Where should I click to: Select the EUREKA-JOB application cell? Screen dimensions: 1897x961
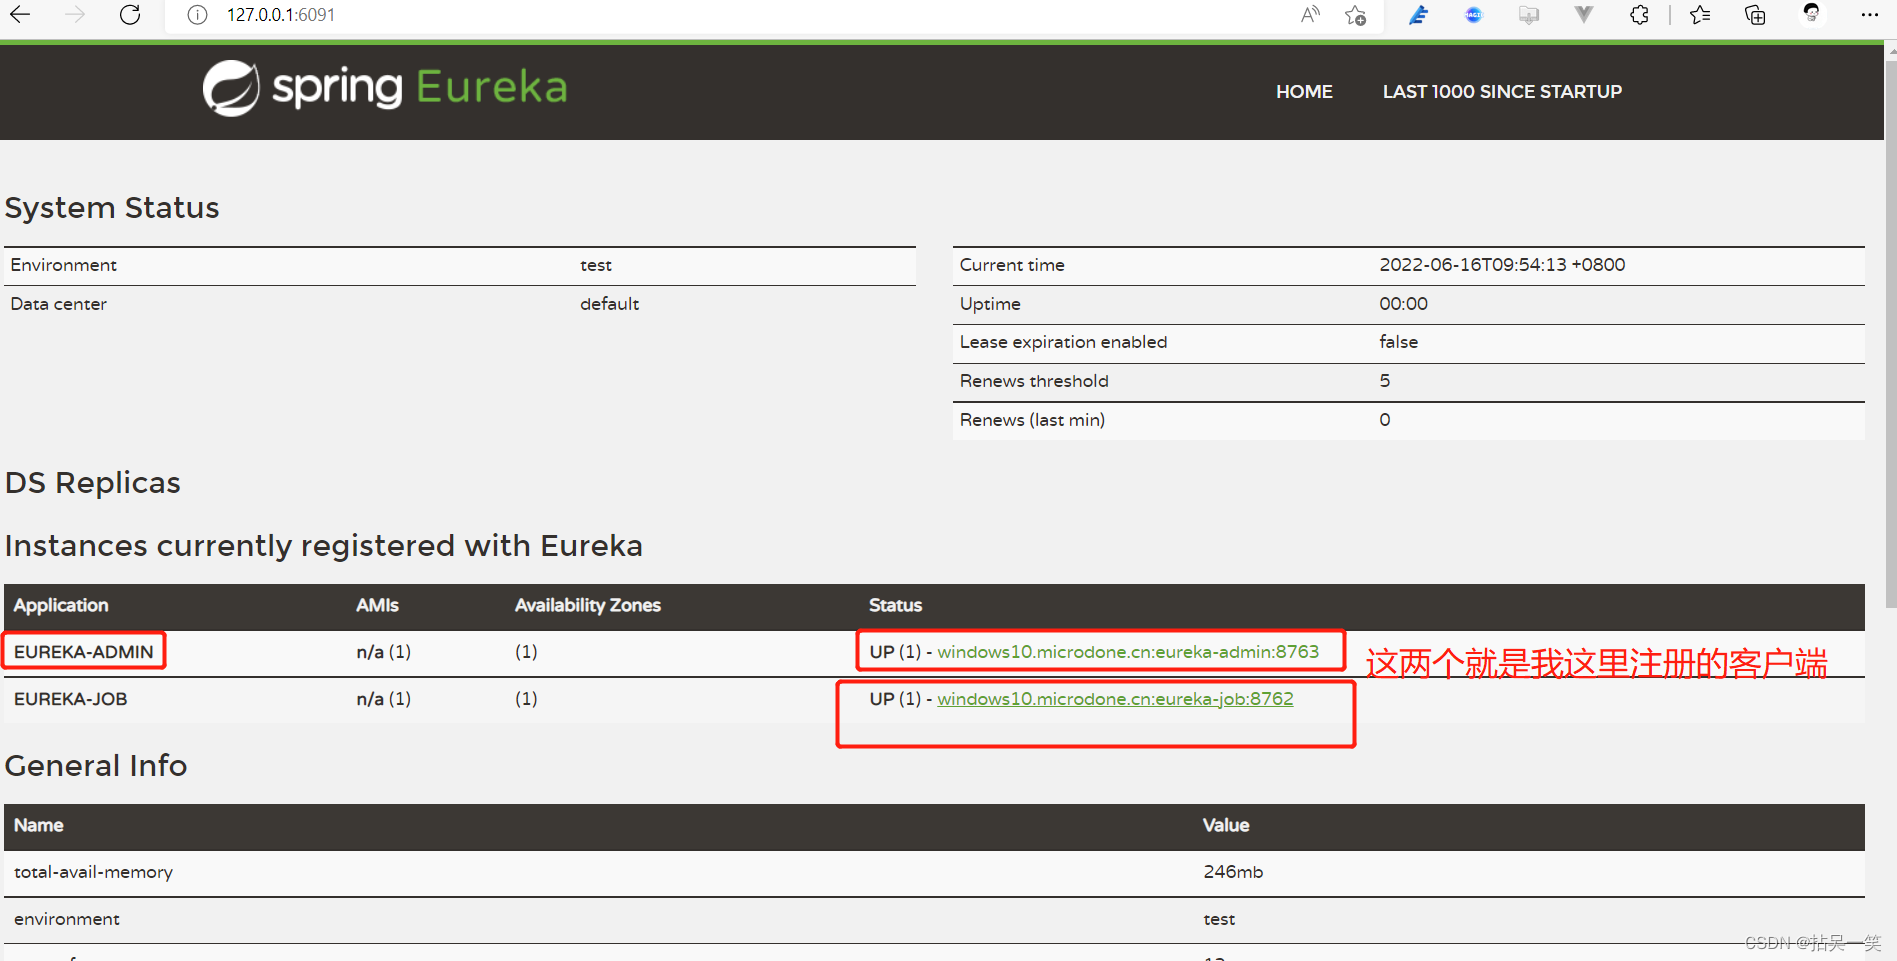(x=71, y=699)
